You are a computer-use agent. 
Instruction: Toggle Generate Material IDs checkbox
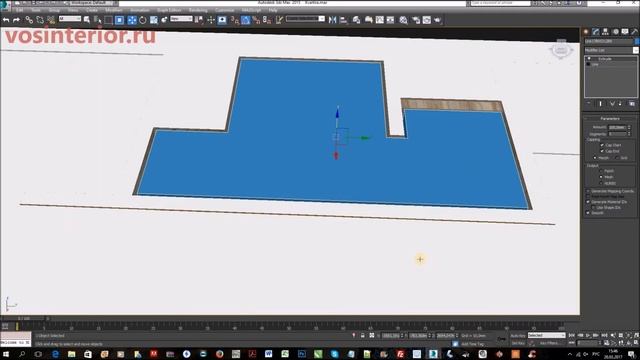588,202
